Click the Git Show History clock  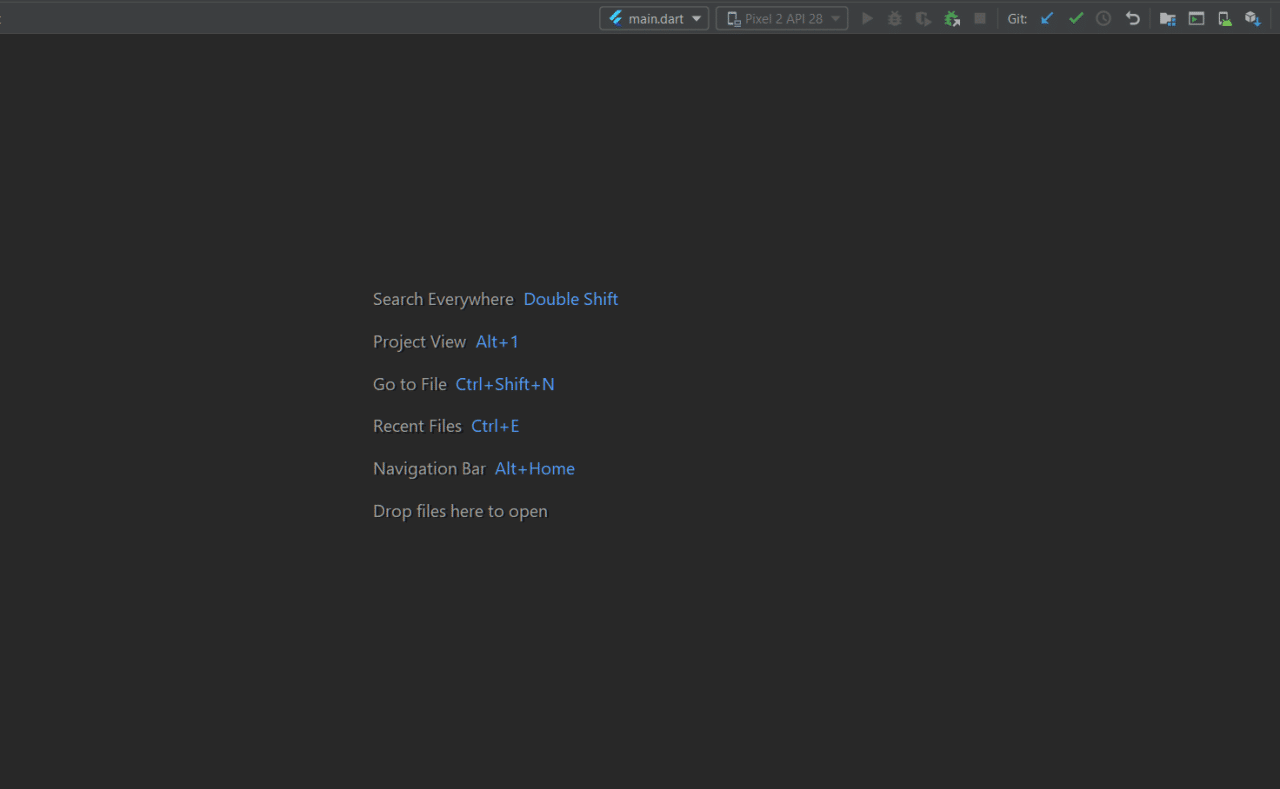(1103, 18)
